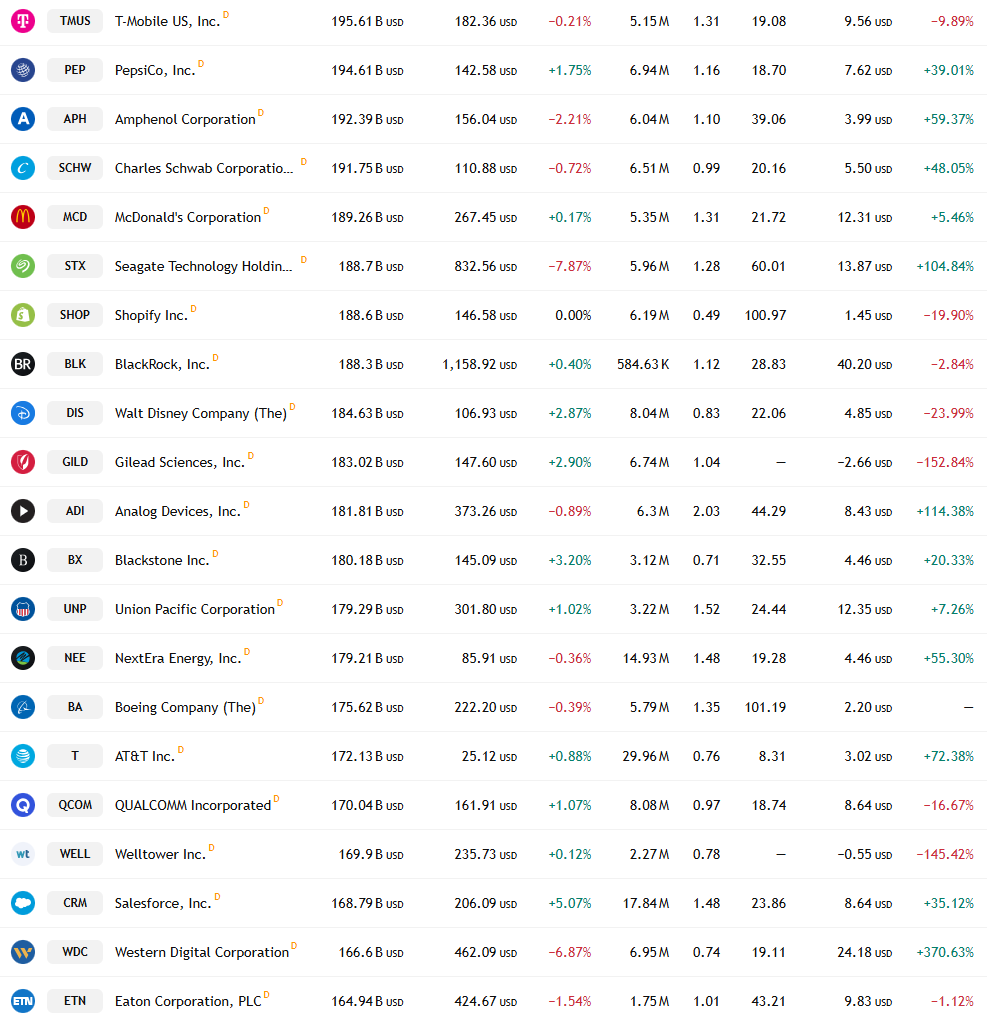Select the SCHW ticker badge
987x1023 pixels.
pyautogui.click(x=75, y=168)
